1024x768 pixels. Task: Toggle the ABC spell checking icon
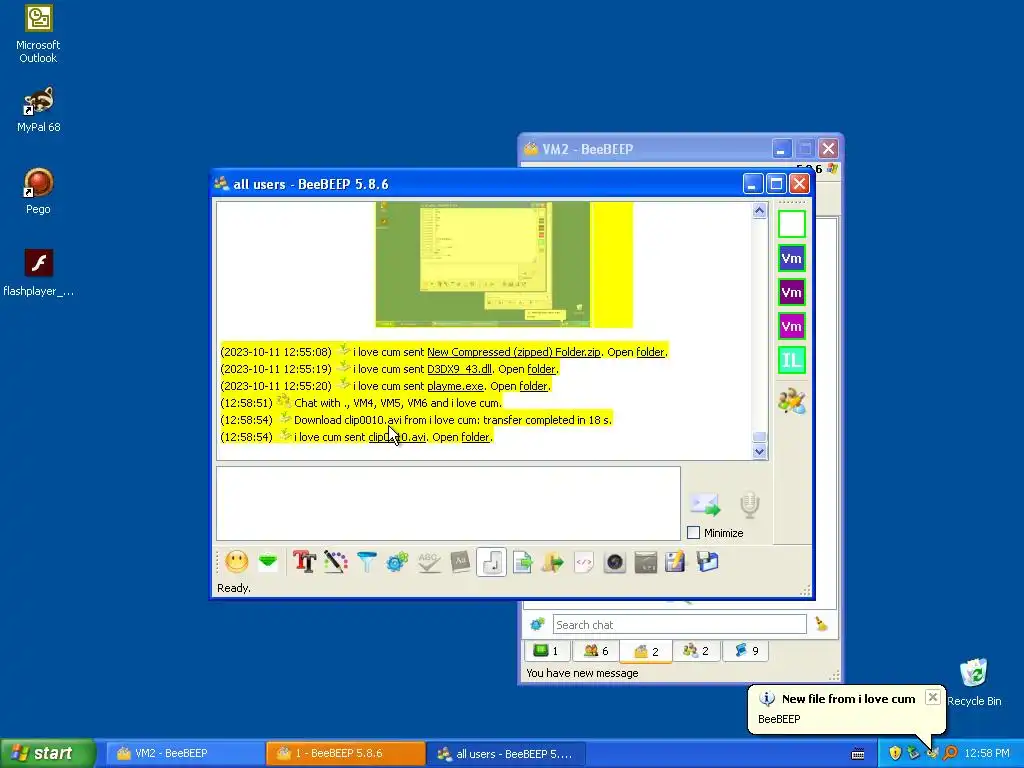[x=428, y=562]
